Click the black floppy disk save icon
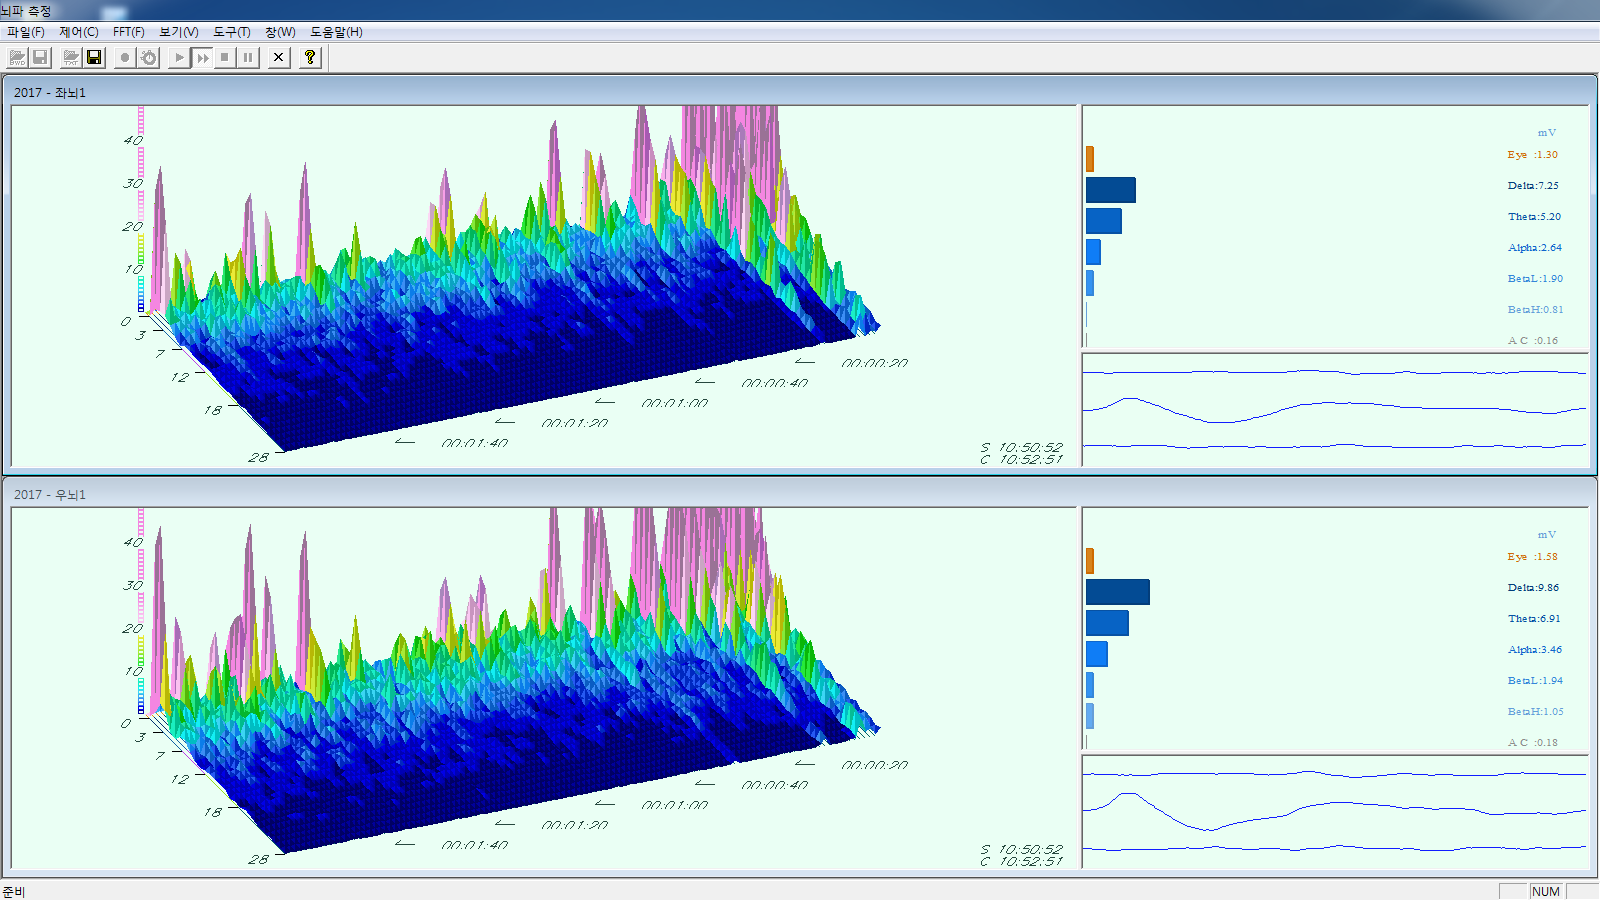The height and width of the screenshot is (900, 1600). point(94,58)
